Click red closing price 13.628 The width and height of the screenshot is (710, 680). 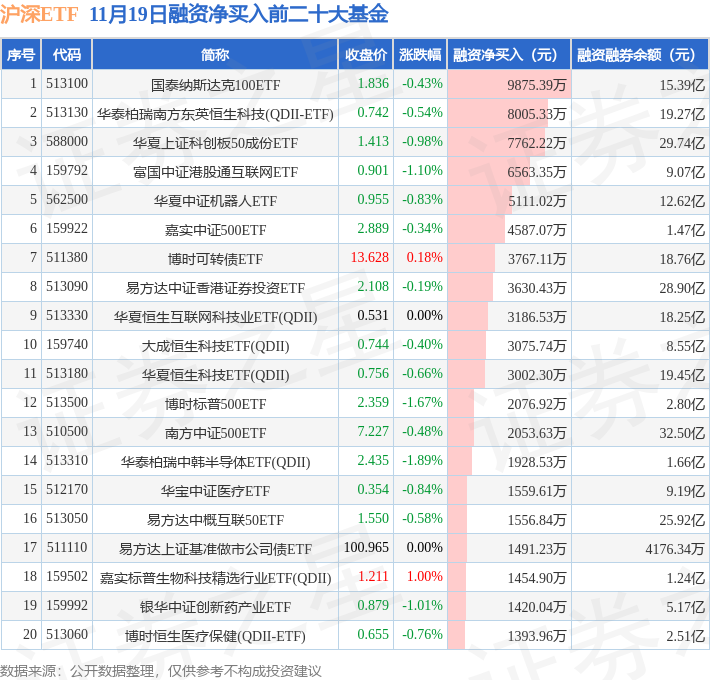[x=369, y=258]
